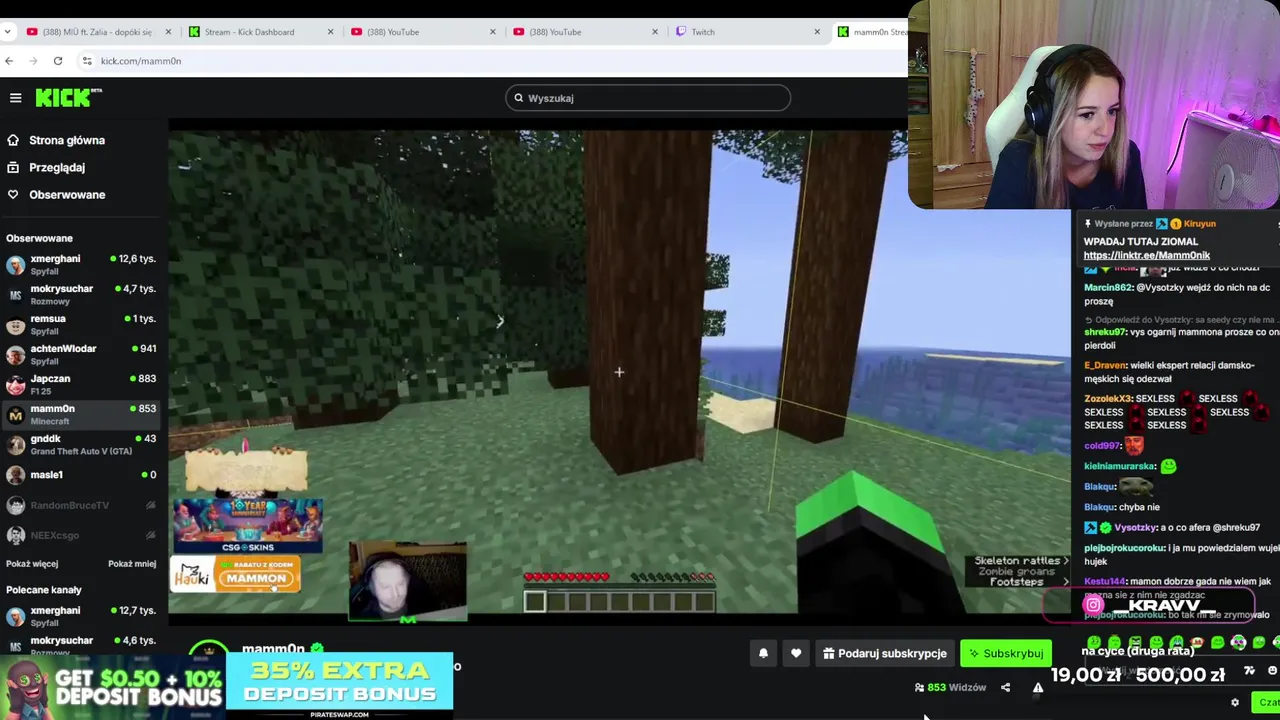Click the Czat send button
This screenshot has width=1280, height=720.
coord(1268,702)
